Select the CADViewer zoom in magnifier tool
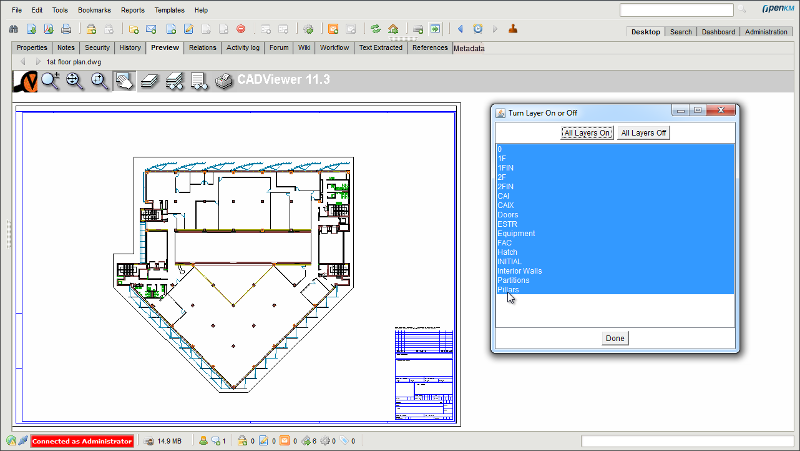This screenshot has height=451, width=800. coord(51,81)
